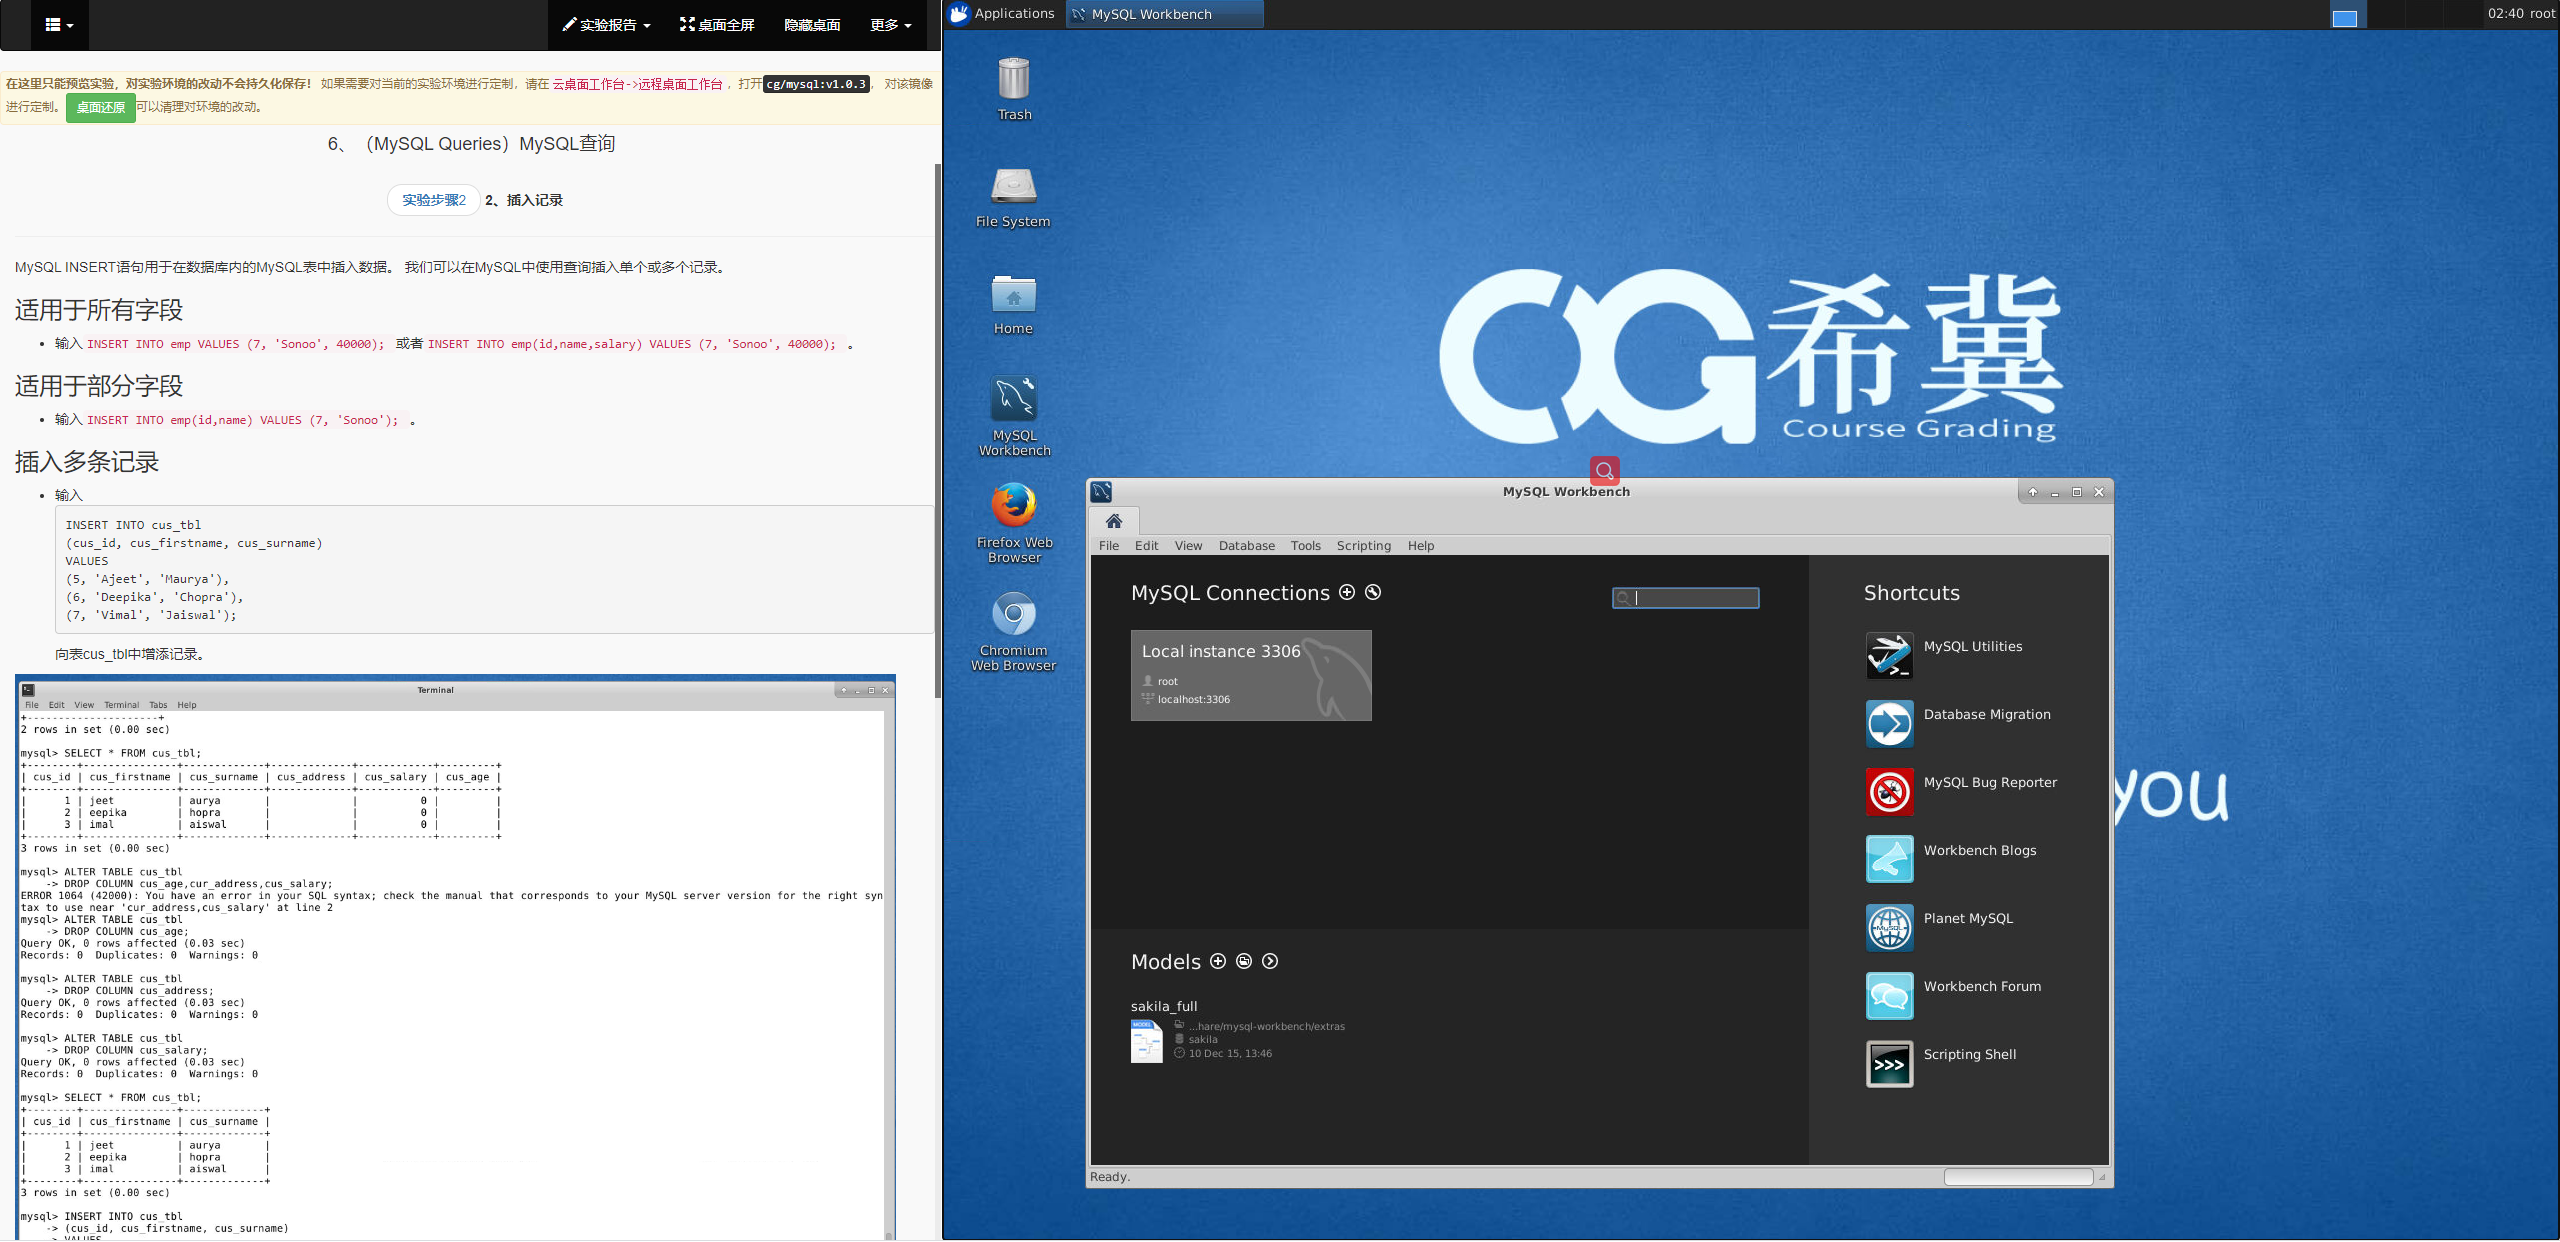Open the sakila_full model thumbnail
Screen dimensions: 2560x1242
tap(1146, 1041)
